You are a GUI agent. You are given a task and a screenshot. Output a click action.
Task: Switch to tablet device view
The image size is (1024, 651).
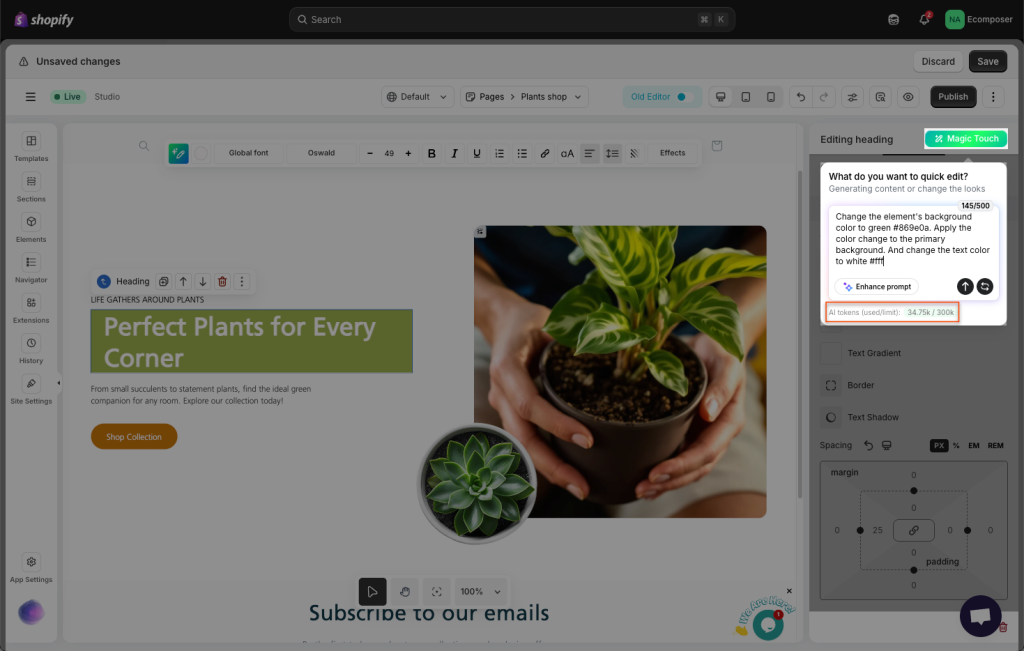[x=746, y=97]
